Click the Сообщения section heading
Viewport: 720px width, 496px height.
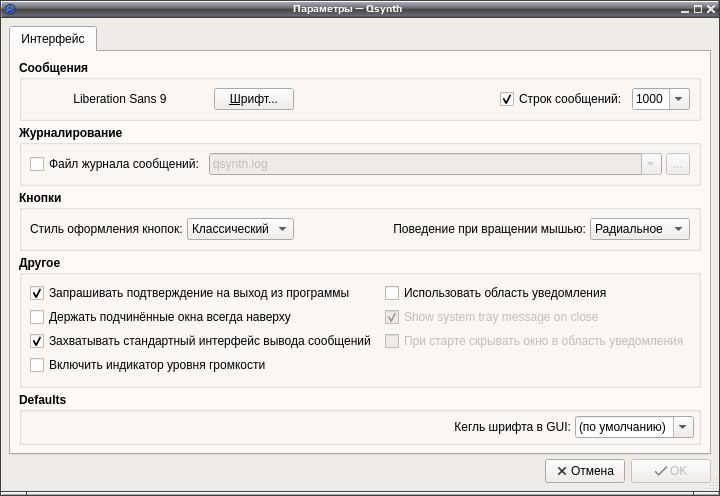[53, 68]
